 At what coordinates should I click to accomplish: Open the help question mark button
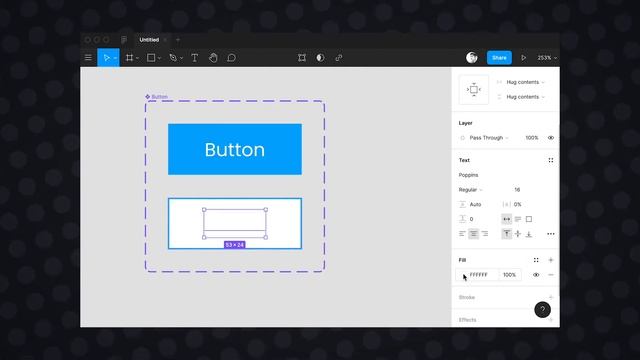(542, 310)
